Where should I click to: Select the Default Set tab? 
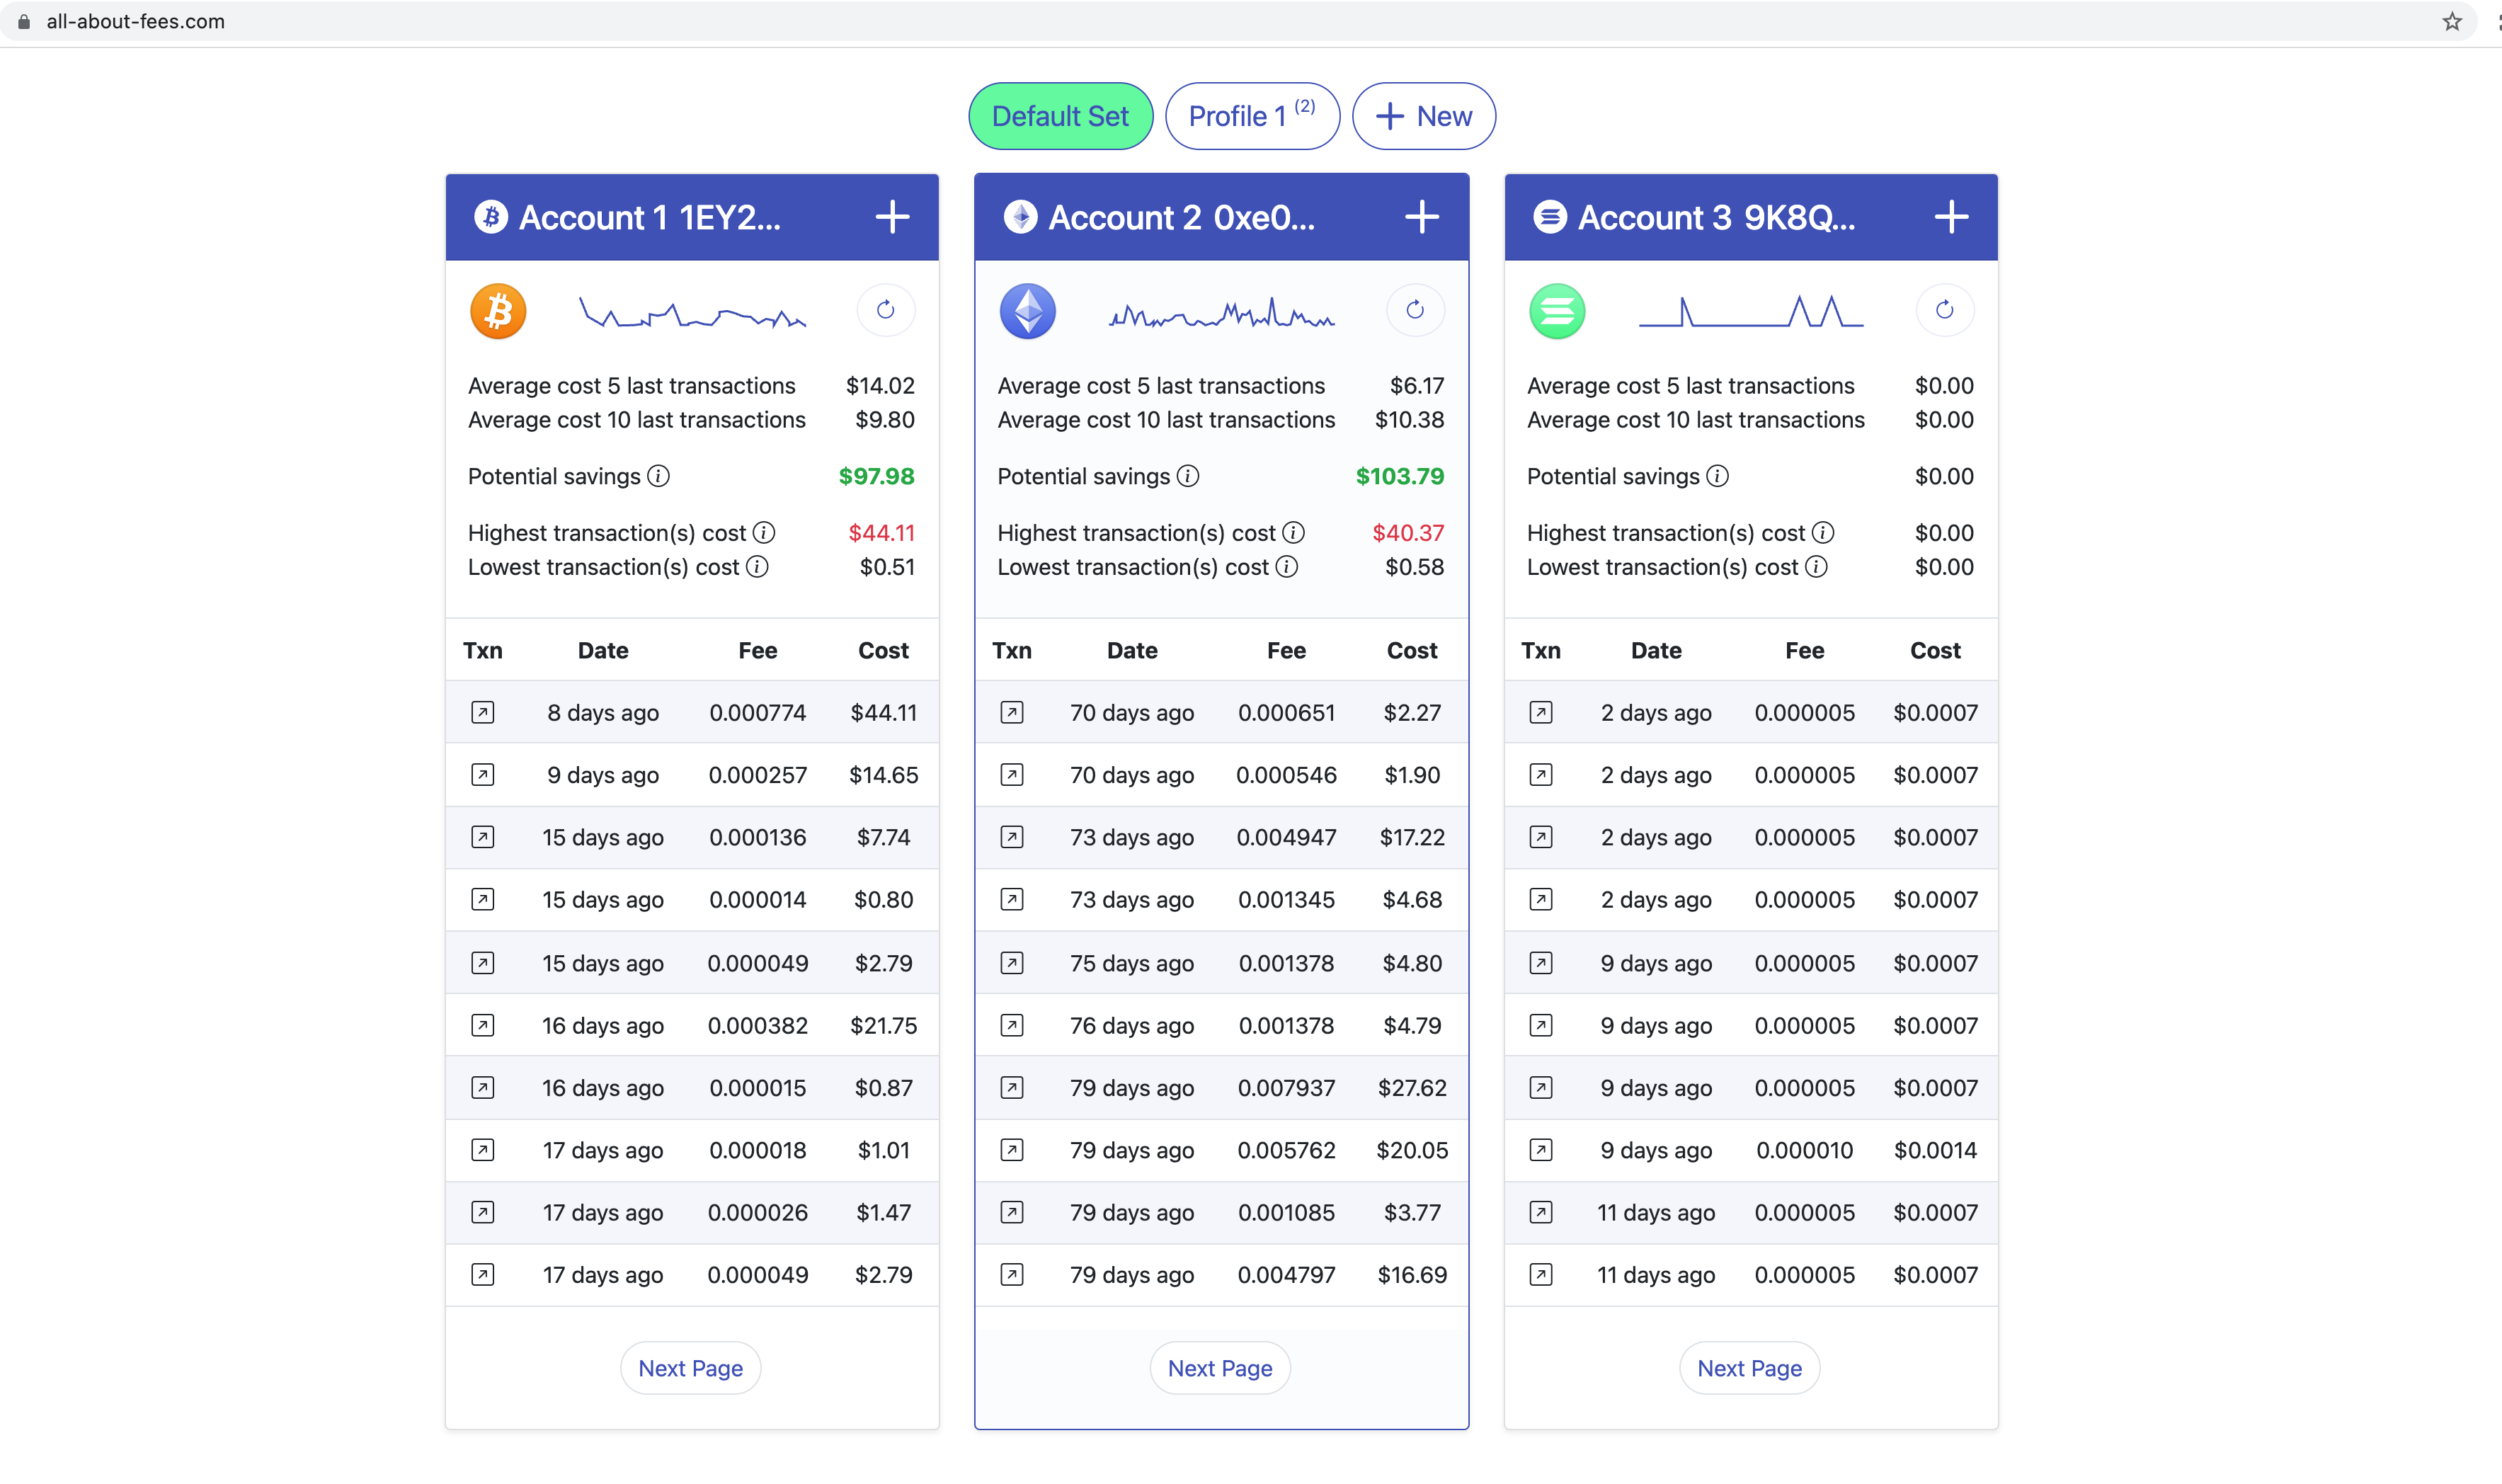(x=1060, y=116)
